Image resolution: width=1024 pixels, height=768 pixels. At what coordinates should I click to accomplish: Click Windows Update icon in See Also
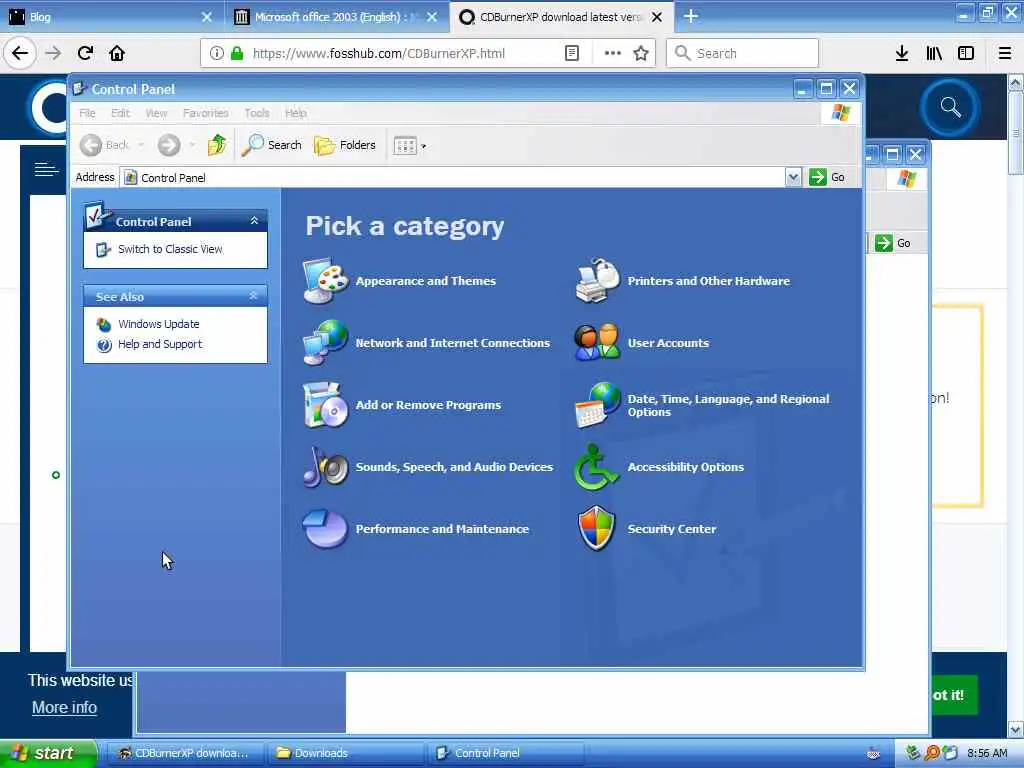click(104, 325)
